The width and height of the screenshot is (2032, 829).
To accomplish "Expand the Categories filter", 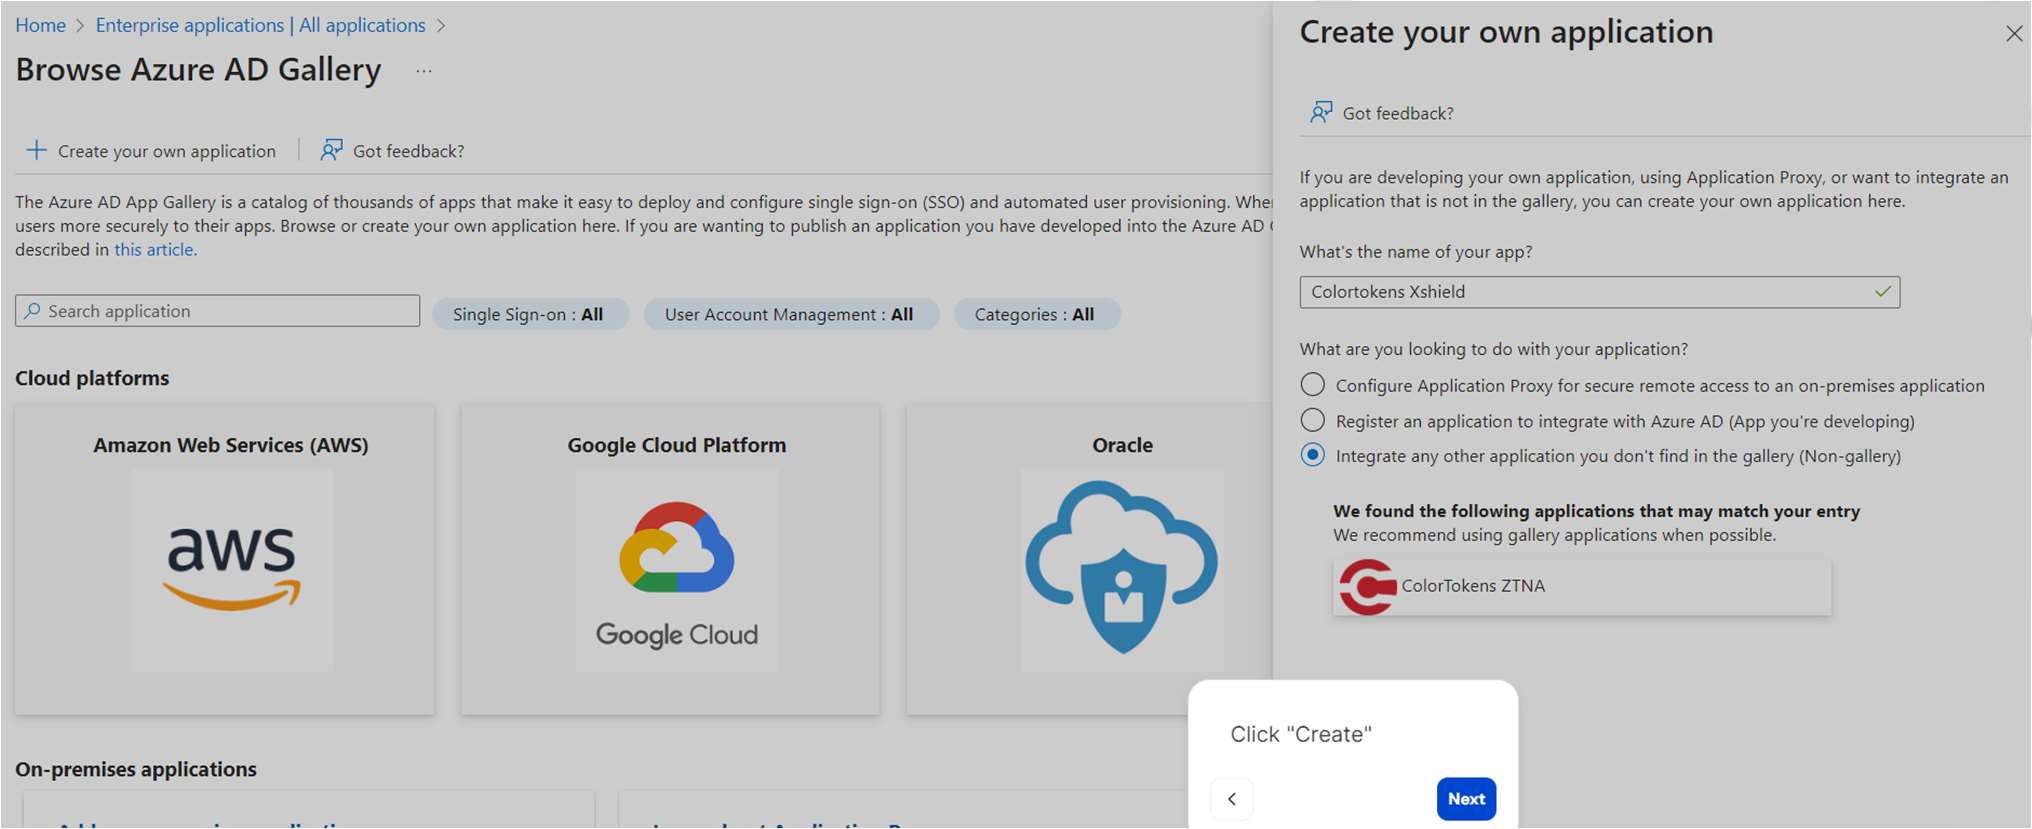I will [1035, 314].
